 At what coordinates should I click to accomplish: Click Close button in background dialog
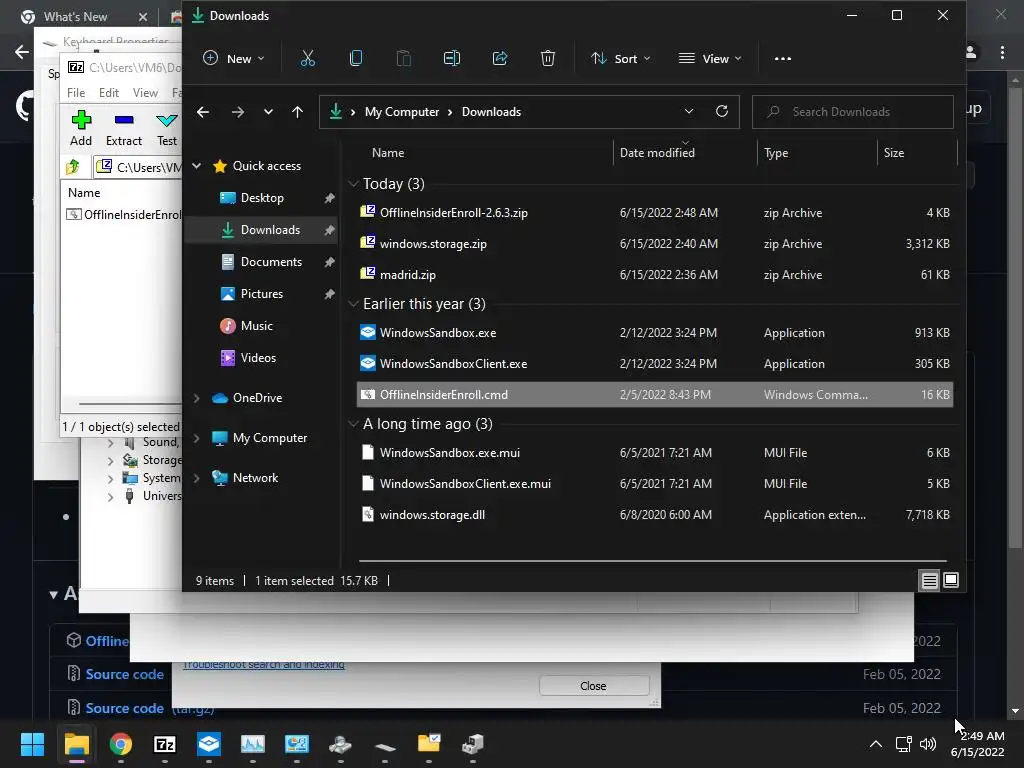click(x=594, y=686)
